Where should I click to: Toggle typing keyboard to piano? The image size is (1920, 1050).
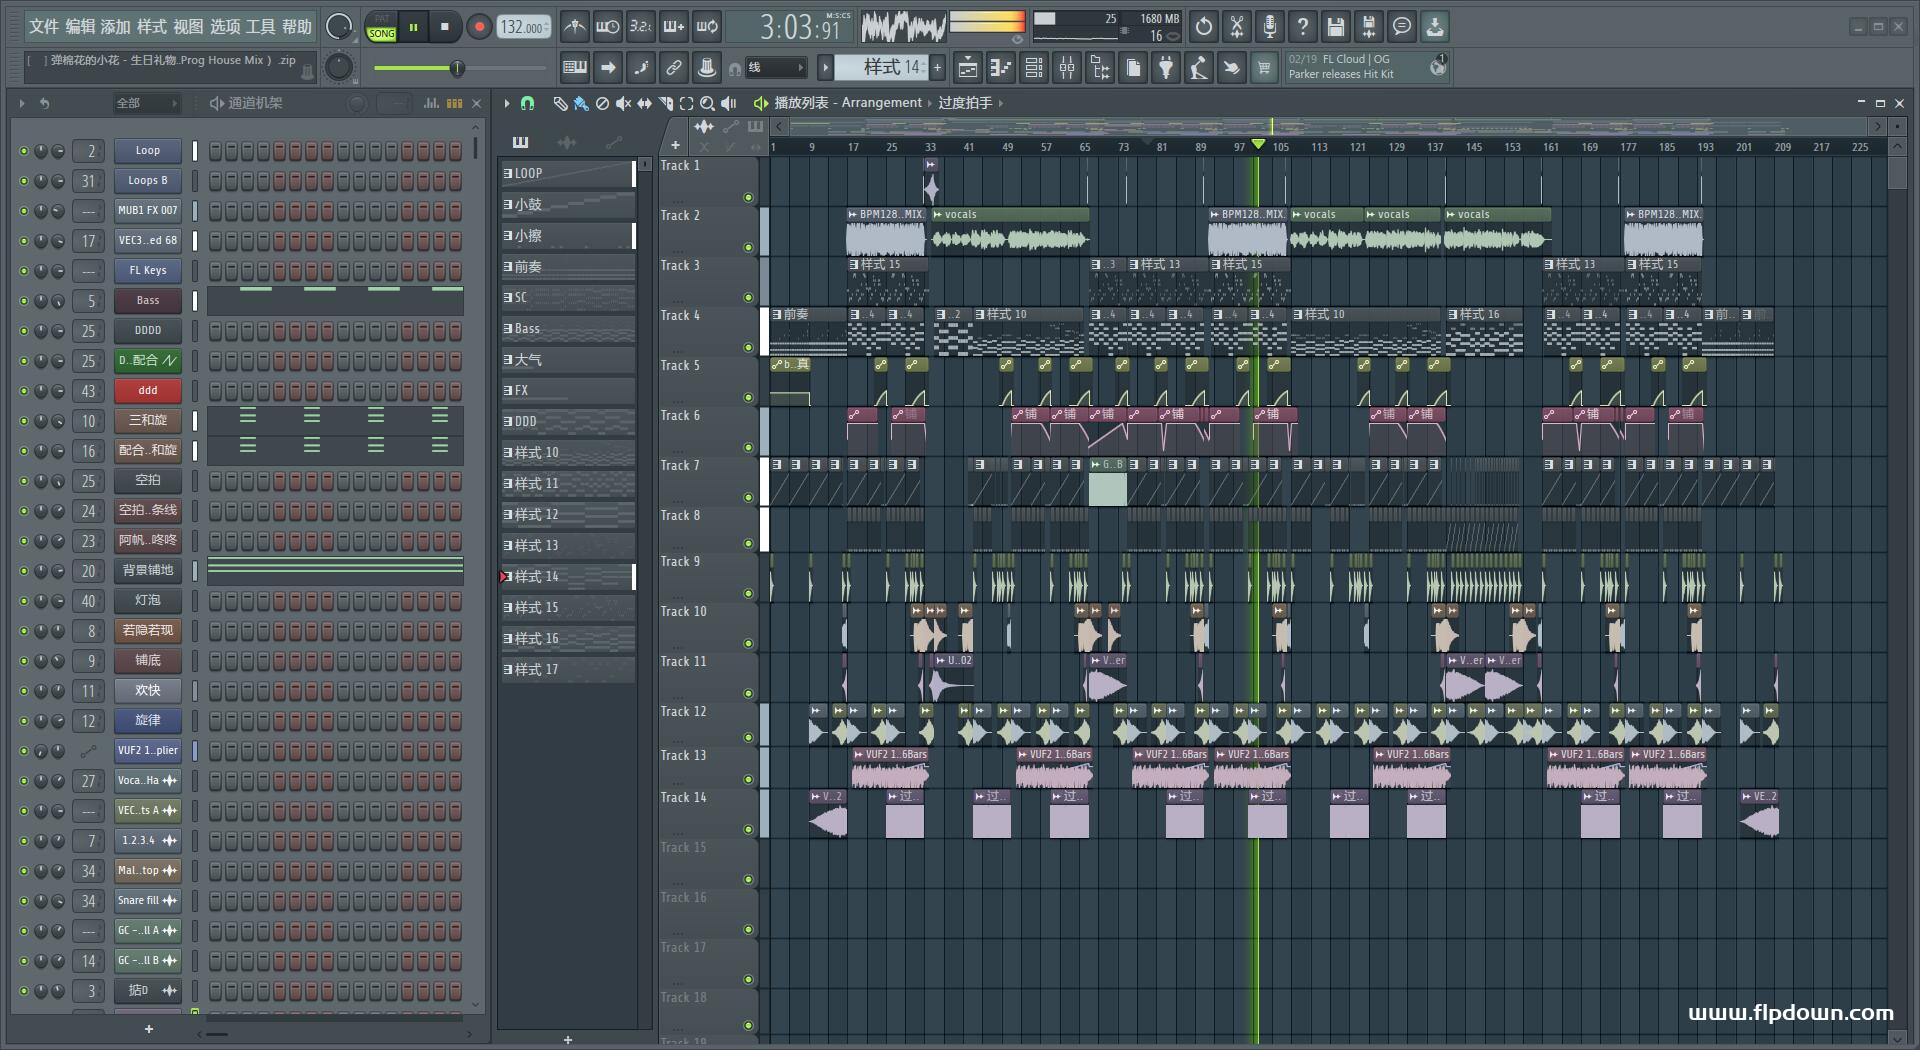pos(575,68)
